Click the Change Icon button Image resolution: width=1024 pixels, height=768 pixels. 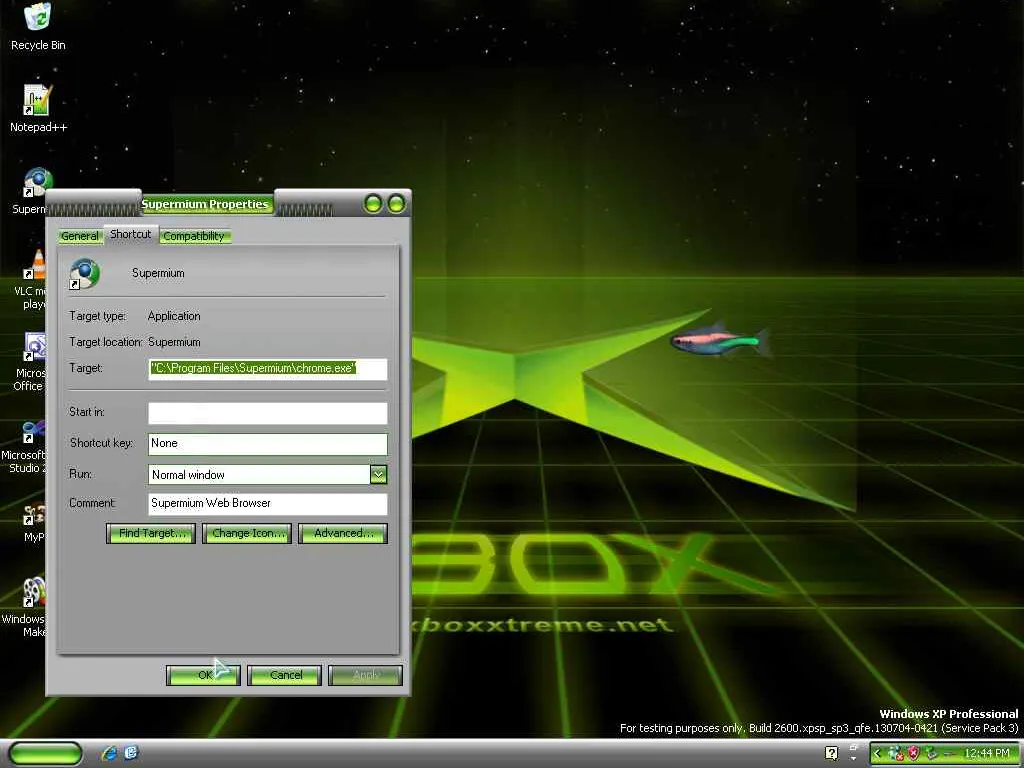coord(247,533)
